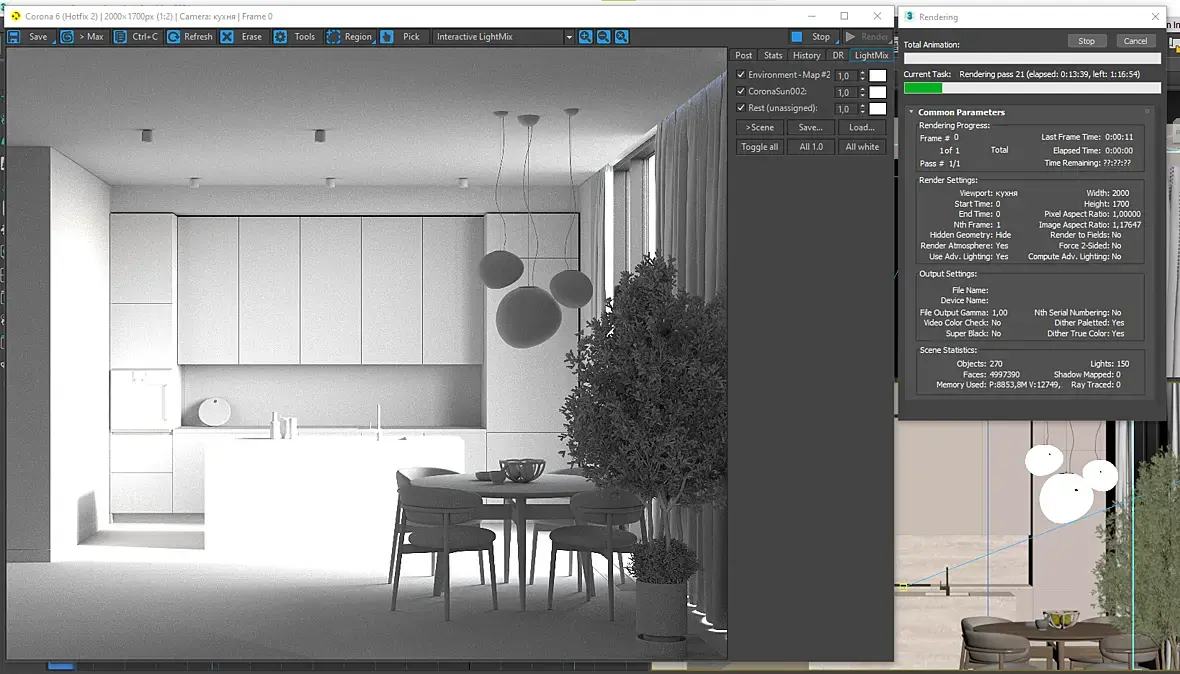Click the Refresh icon in the toolbar
The height and width of the screenshot is (674, 1180).
[173, 37]
